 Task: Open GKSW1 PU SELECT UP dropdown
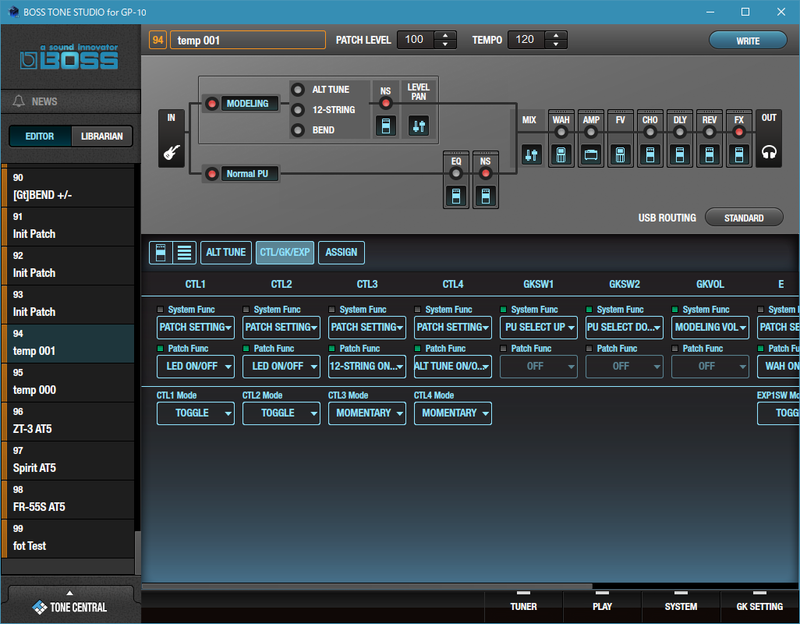click(x=538, y=327)
